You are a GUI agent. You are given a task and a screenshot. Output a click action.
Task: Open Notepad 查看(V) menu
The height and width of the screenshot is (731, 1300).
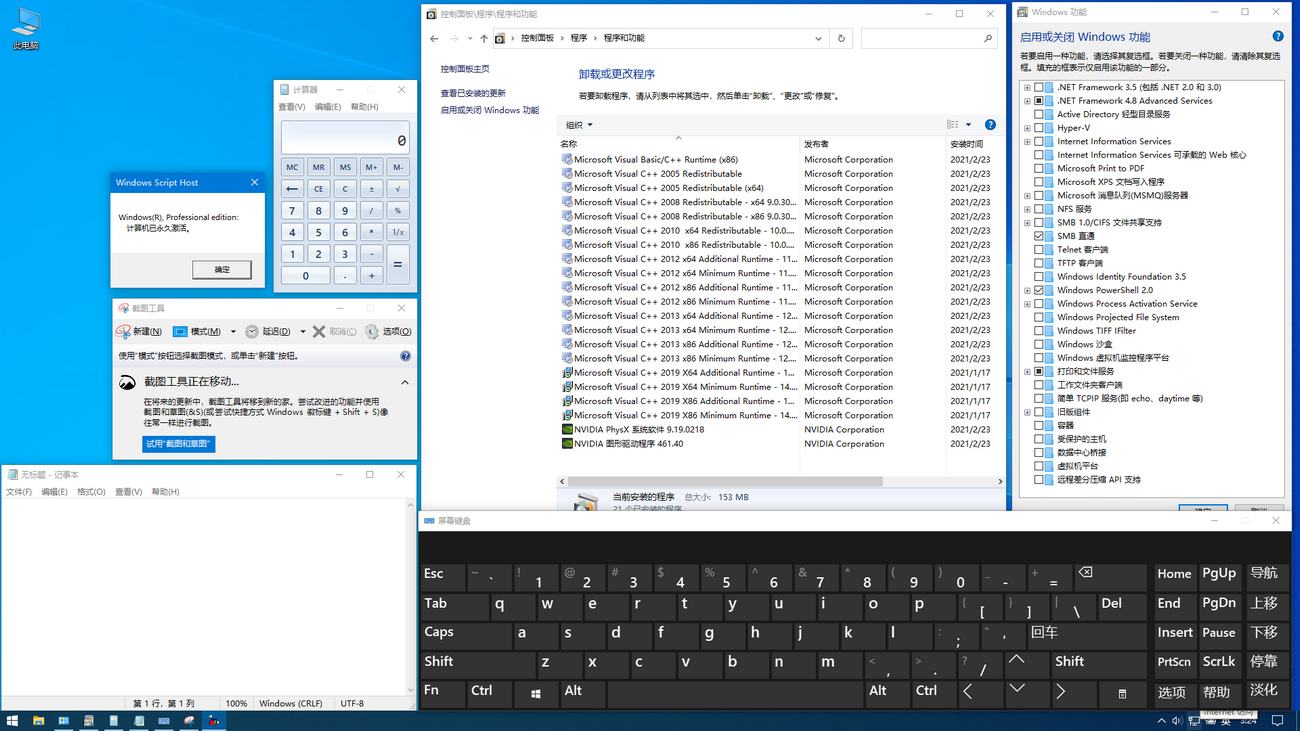pos(128,492)
